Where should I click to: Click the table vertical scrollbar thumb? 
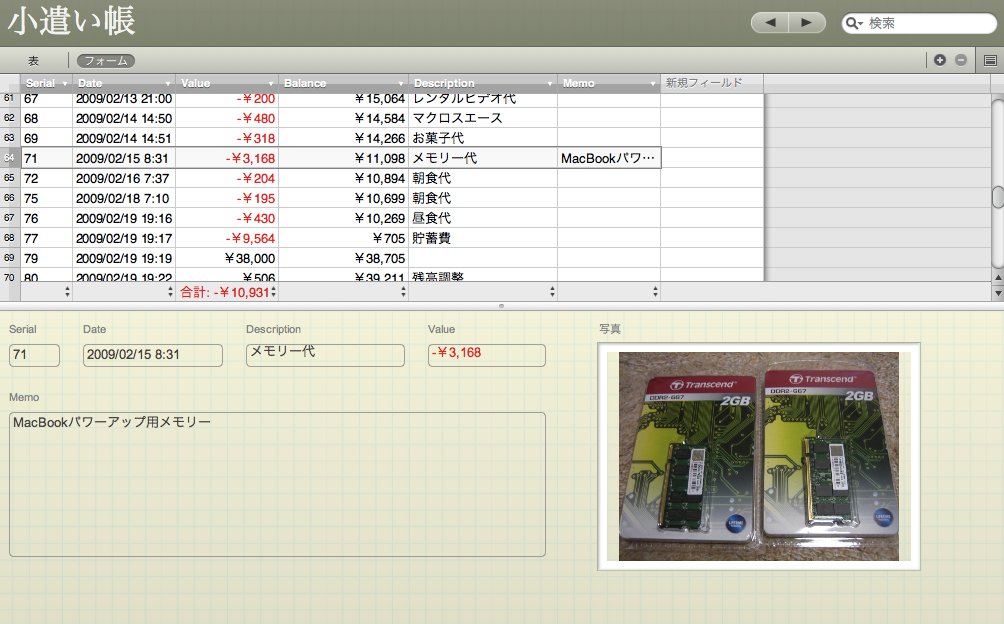pos(998,197)
